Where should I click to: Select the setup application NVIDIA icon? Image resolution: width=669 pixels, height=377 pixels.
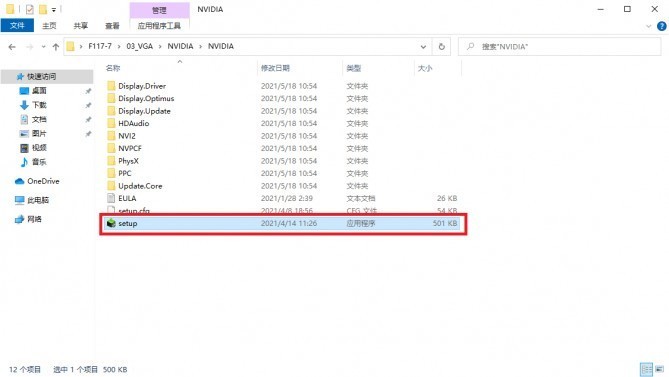tap(111, 223)
